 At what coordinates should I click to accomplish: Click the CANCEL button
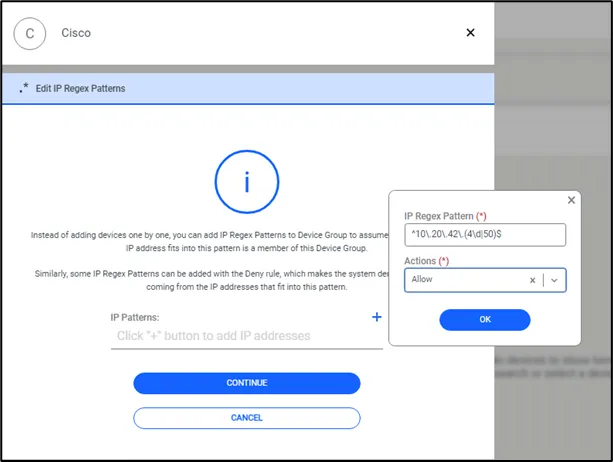[x=247, y=418]
